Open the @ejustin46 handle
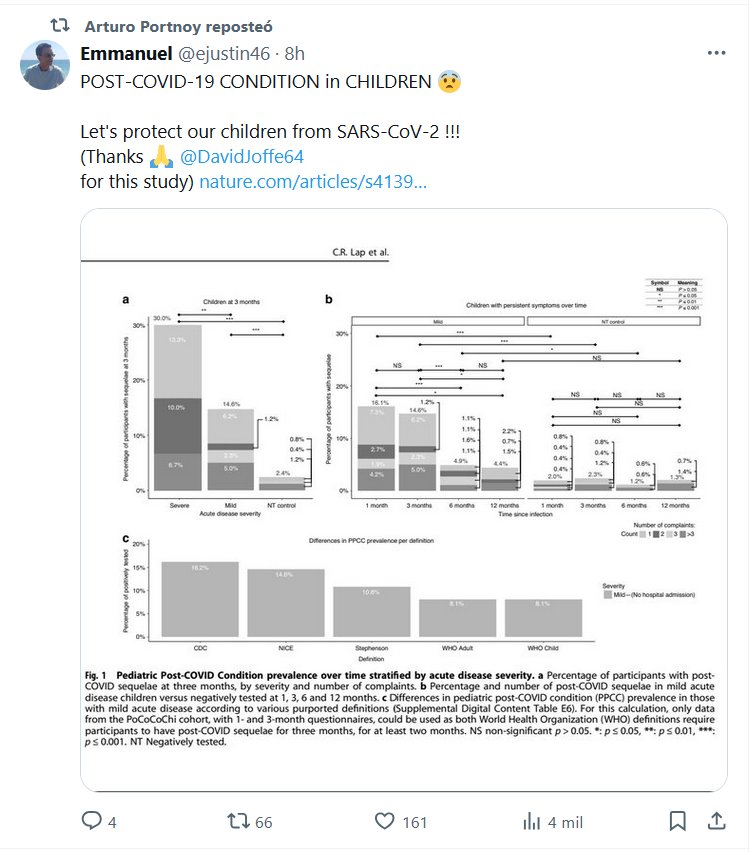The width and height of the screenshot is (750, 852). point(224,53)
